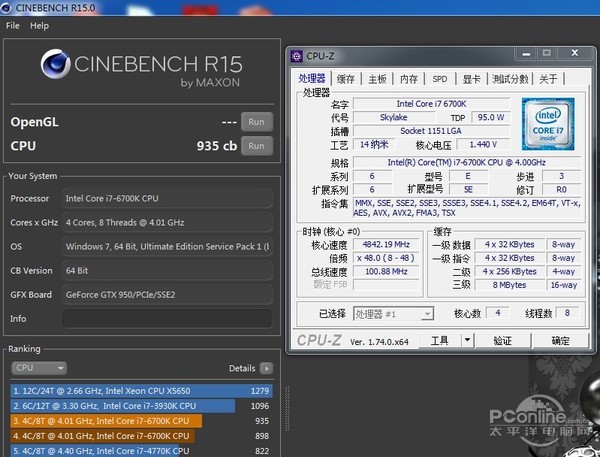Click the L3 cache value 8 MBytes
Image resolution: width=600 pixels, height=457 pixels.
click(509, 285)
